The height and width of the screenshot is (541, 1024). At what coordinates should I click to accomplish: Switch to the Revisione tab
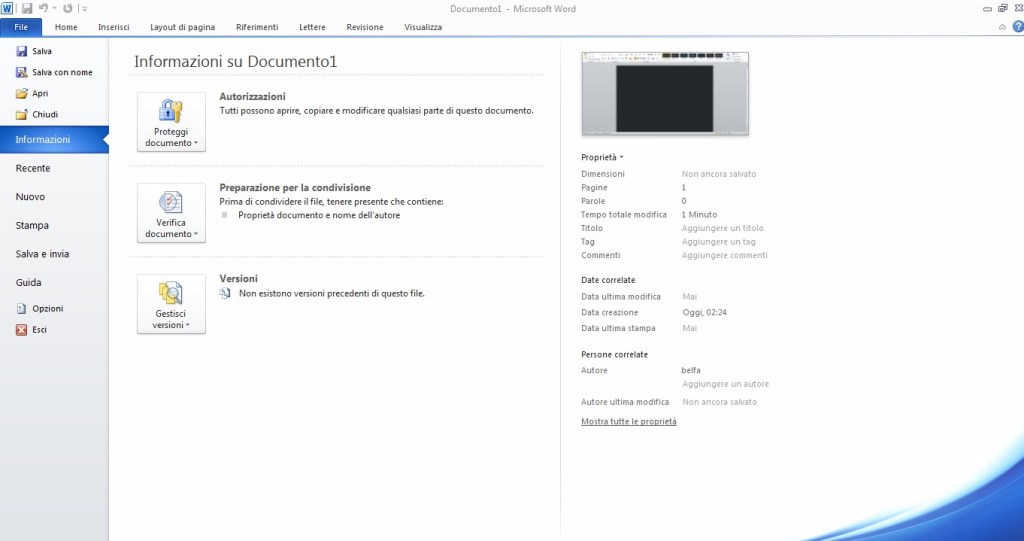364,27
